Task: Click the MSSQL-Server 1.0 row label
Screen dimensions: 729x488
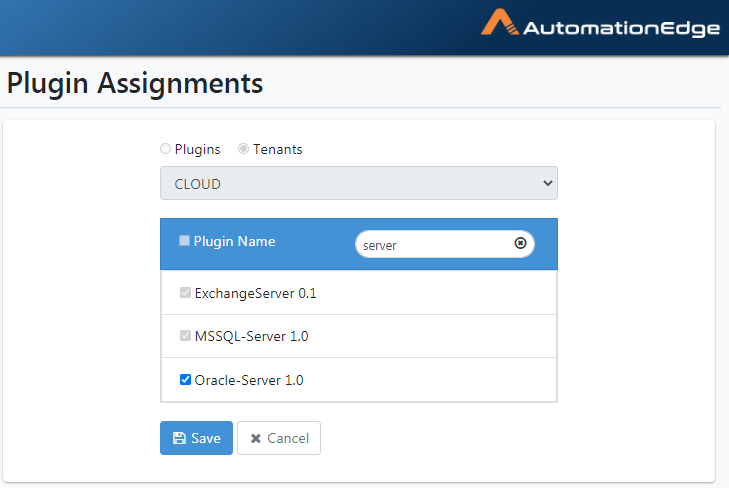Action: [252, 336]
